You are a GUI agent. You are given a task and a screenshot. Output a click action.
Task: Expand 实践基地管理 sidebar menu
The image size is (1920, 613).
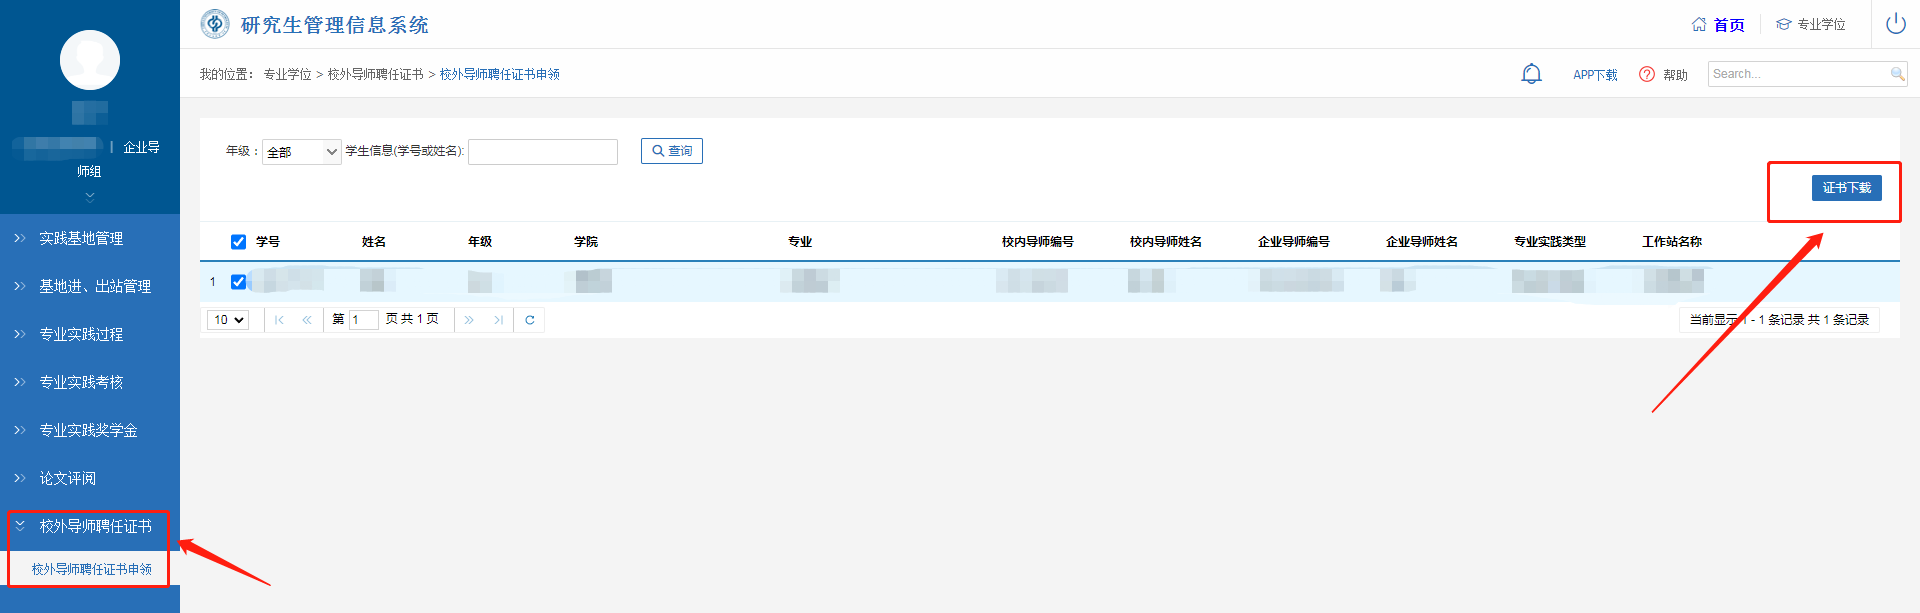coord(81,238)
